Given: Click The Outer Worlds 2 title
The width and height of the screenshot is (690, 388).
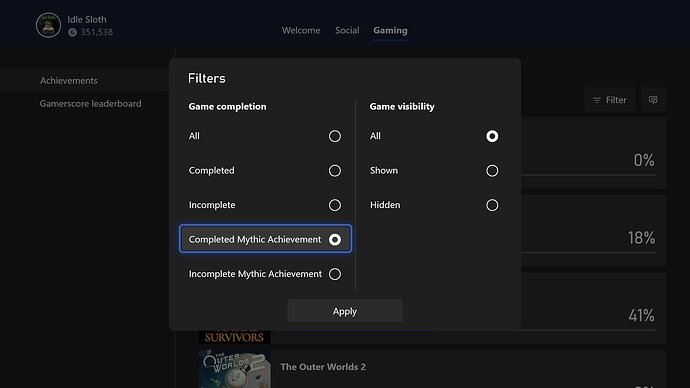Looking at the screenshot, I should tap(323, 367).
